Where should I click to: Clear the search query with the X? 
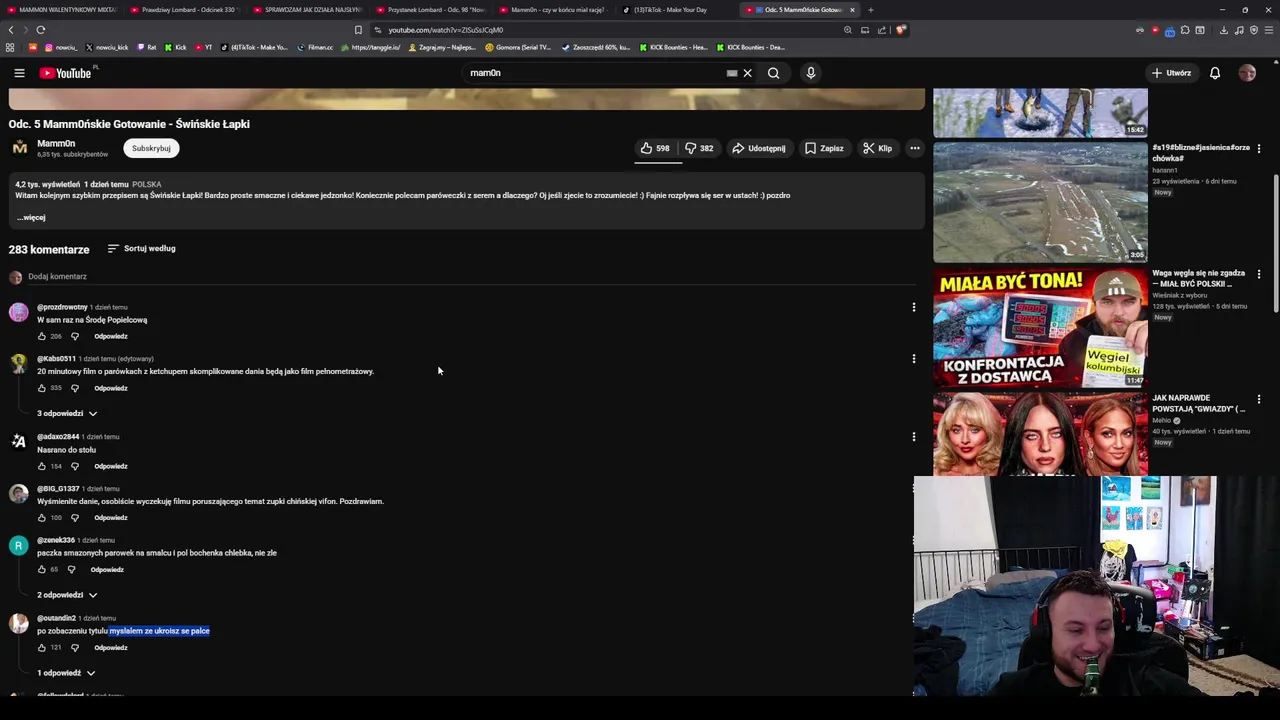pyautogui.click(x=747, y=73)
